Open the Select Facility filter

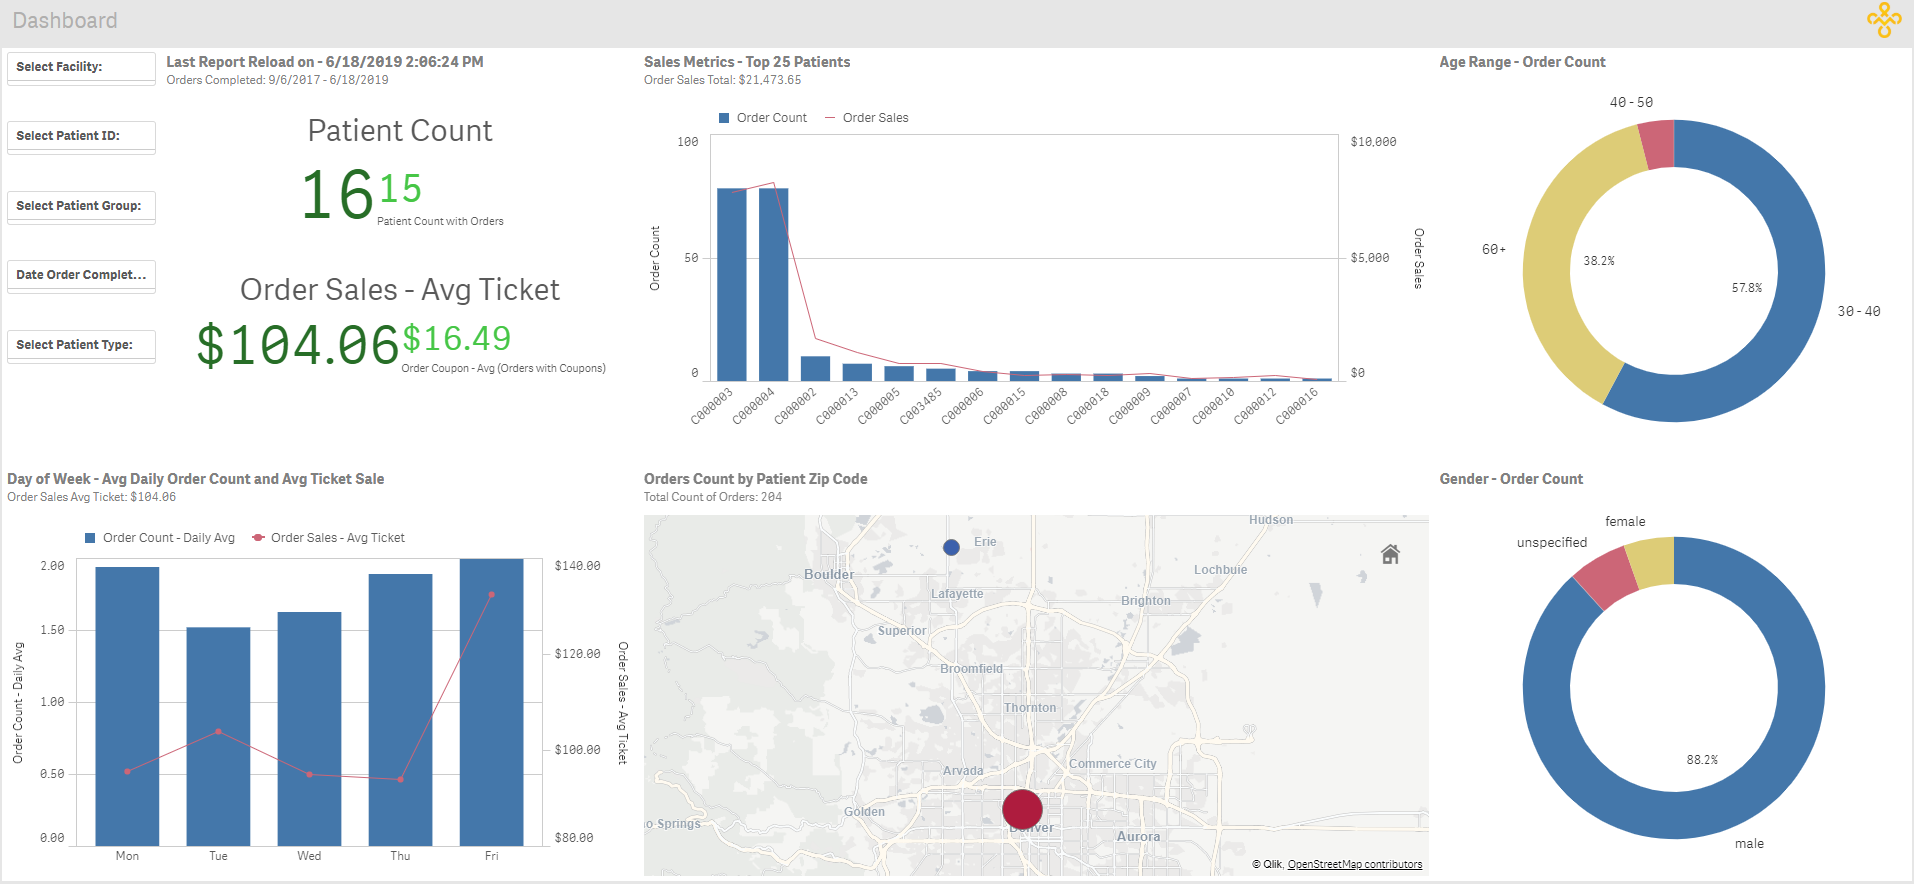tap(81, 67)
